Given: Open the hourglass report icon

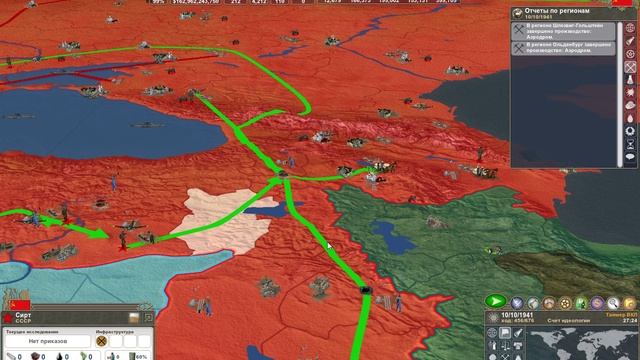Looking at the screenshot, I should [630, 144].
